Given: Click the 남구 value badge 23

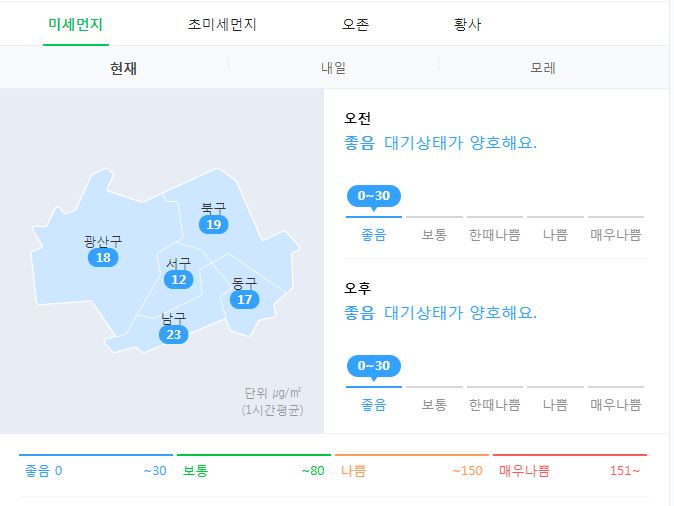Looking at the screenshot, I should click(x=174, y=334).
